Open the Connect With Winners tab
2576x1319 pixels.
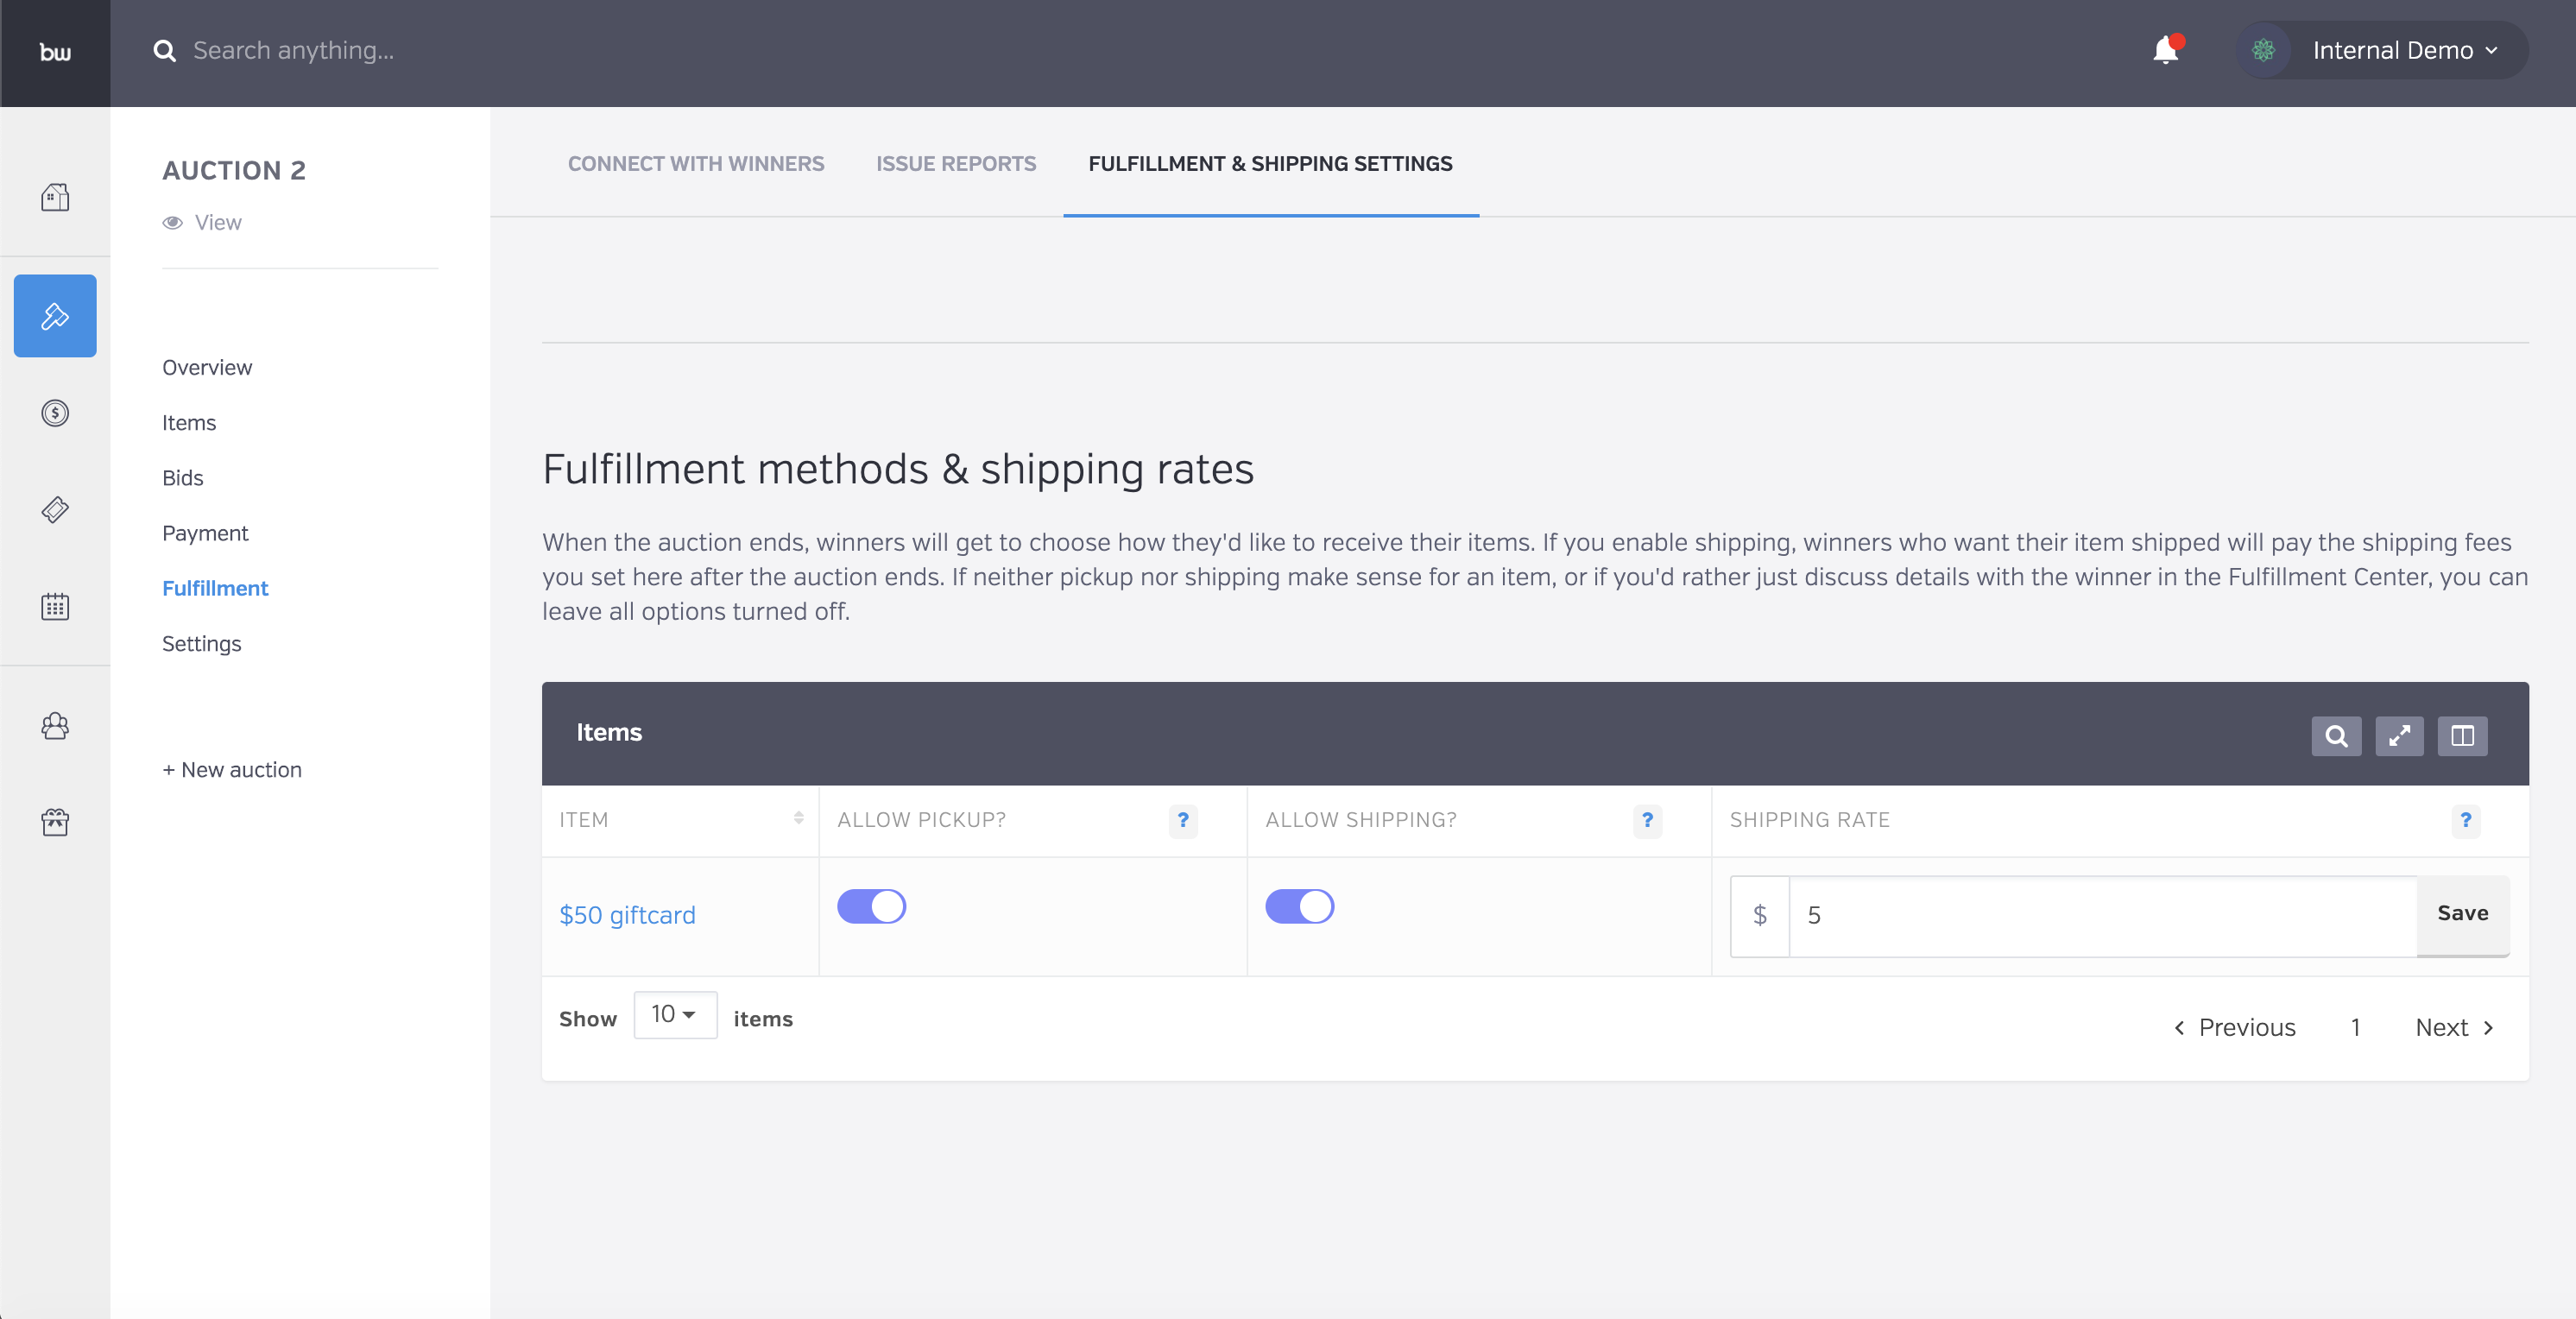(696, 163)
